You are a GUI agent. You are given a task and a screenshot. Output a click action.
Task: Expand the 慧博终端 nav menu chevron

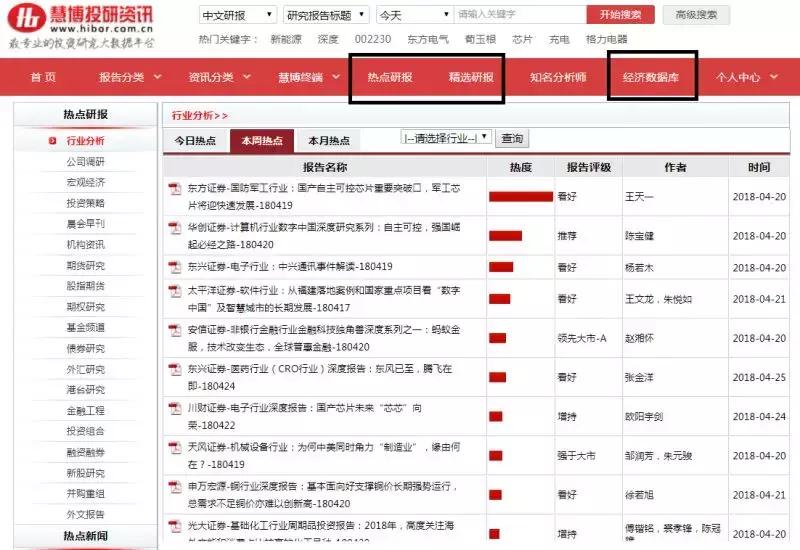click(336, 77)
